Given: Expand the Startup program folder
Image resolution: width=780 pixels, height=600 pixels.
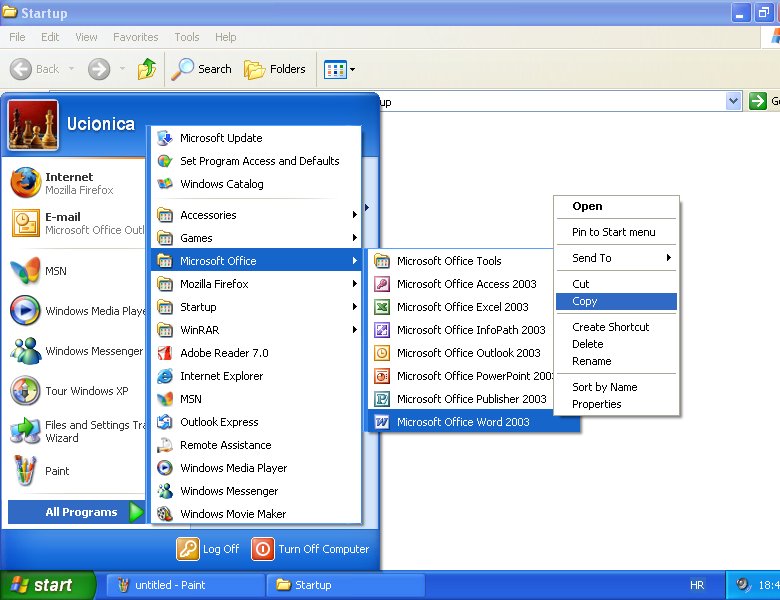Looking at the screenshot, I should 256,306.
